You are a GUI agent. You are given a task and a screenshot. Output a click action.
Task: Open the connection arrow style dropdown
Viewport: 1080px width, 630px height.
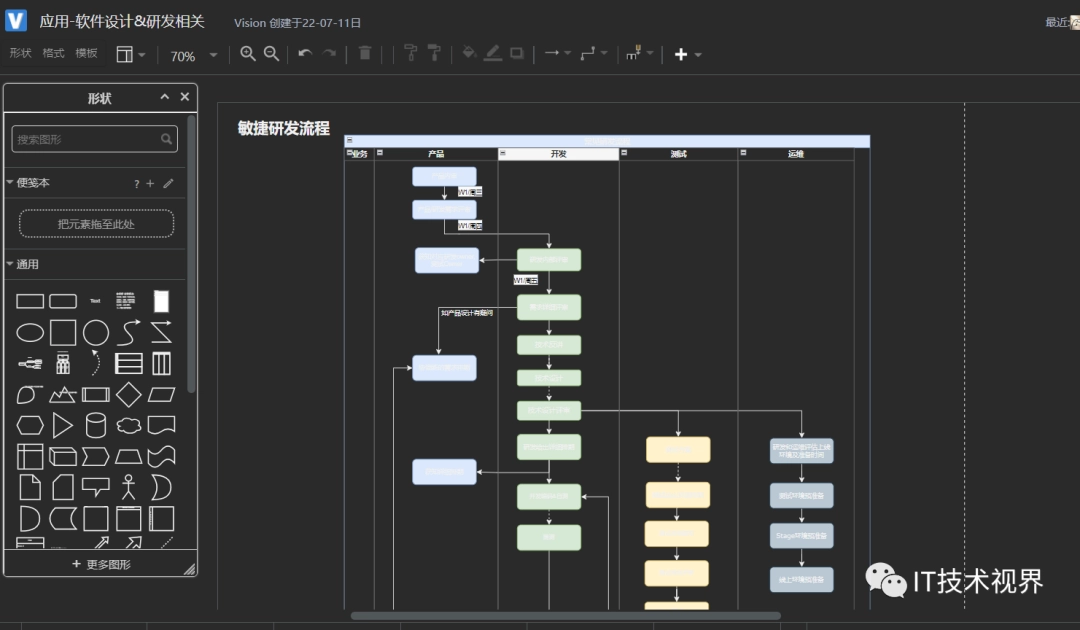557,53
